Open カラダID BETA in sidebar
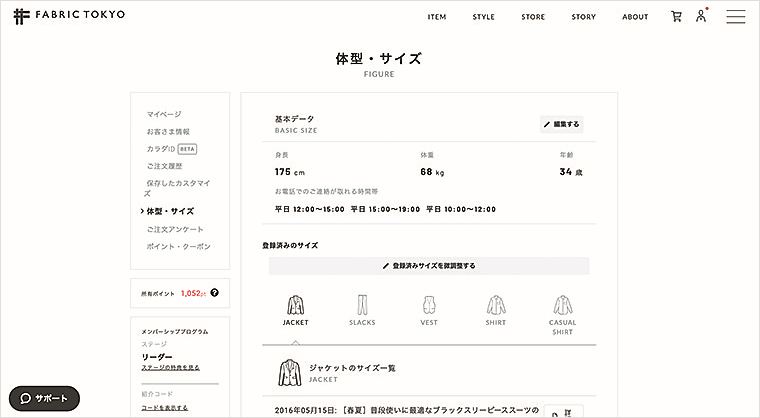The image size is (760, 418). 172,149
